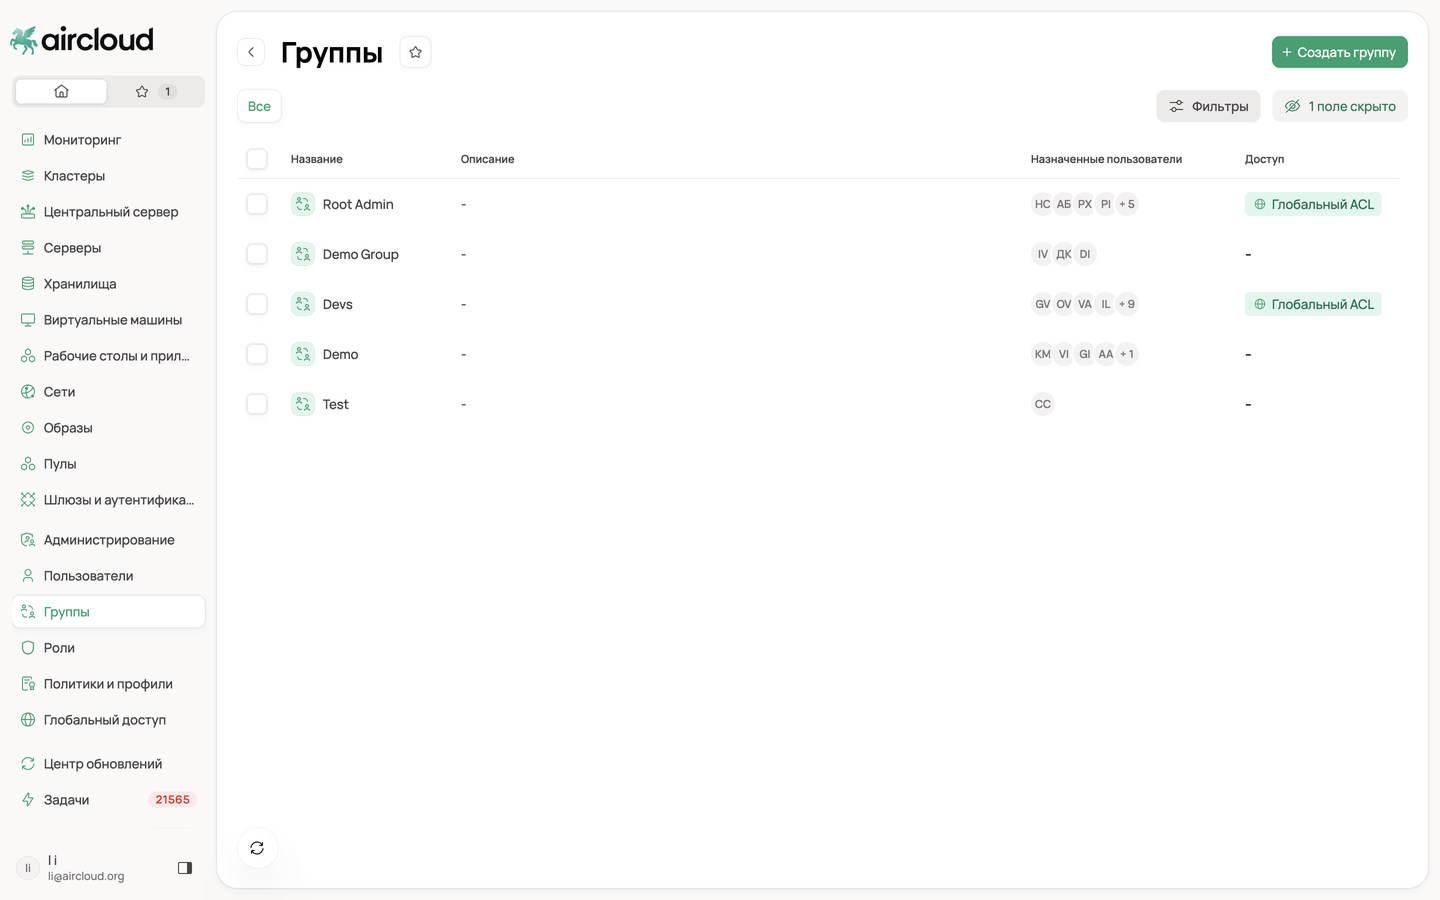The image size is (1440, 900).
Task: Navigate to Серверы
Action: pos(108,248)
